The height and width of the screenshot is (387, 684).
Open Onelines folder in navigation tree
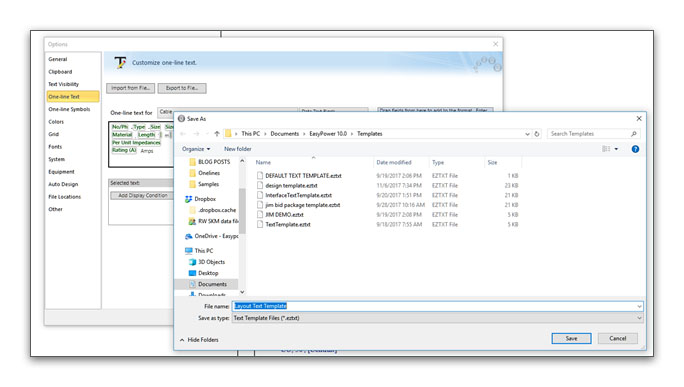[x=209, y=173]
